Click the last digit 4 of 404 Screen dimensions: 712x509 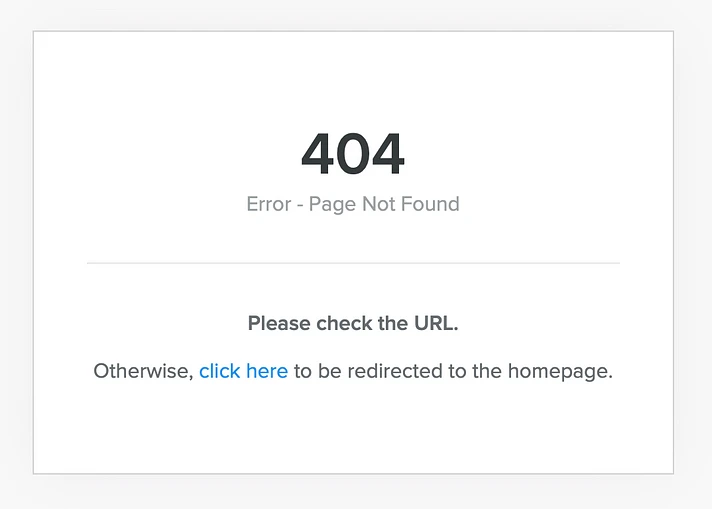pyautogui.click(x=388, y=153)
